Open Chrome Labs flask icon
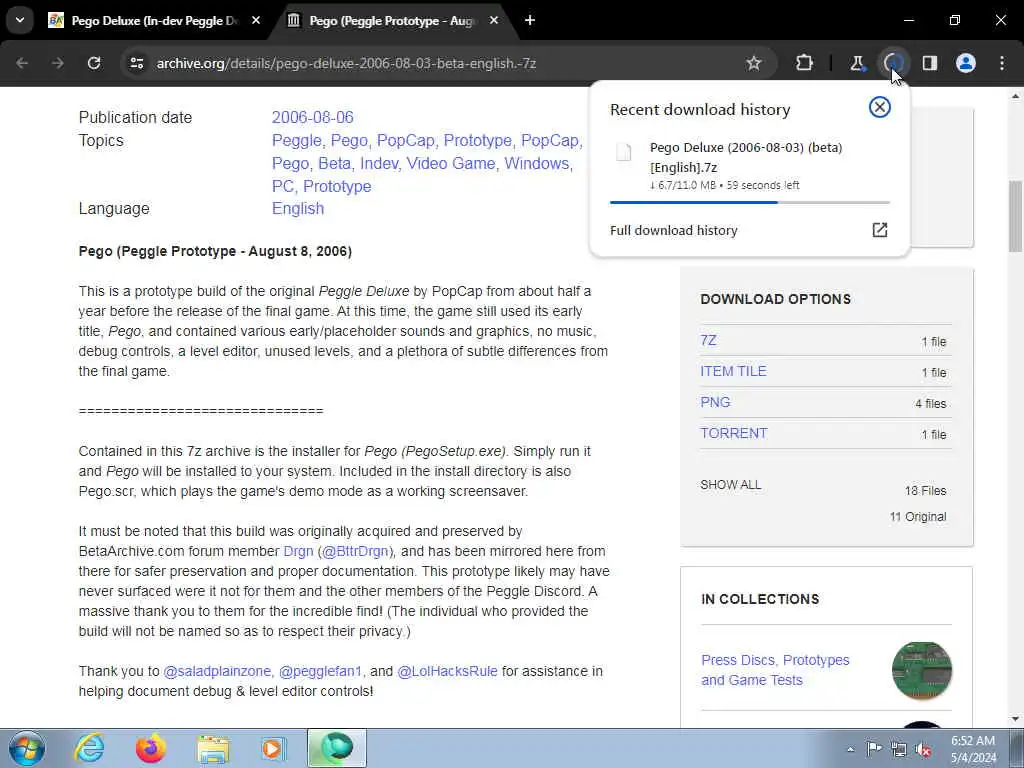Screen dimensions: 1024x768 pyautogui.click(x=857, y=63)
